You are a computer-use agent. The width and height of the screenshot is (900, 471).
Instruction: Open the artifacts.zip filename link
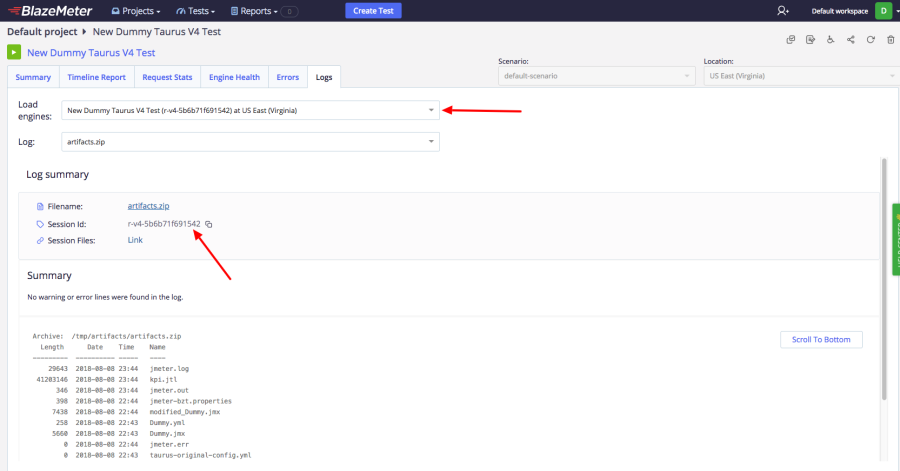[x=148, y=206]
